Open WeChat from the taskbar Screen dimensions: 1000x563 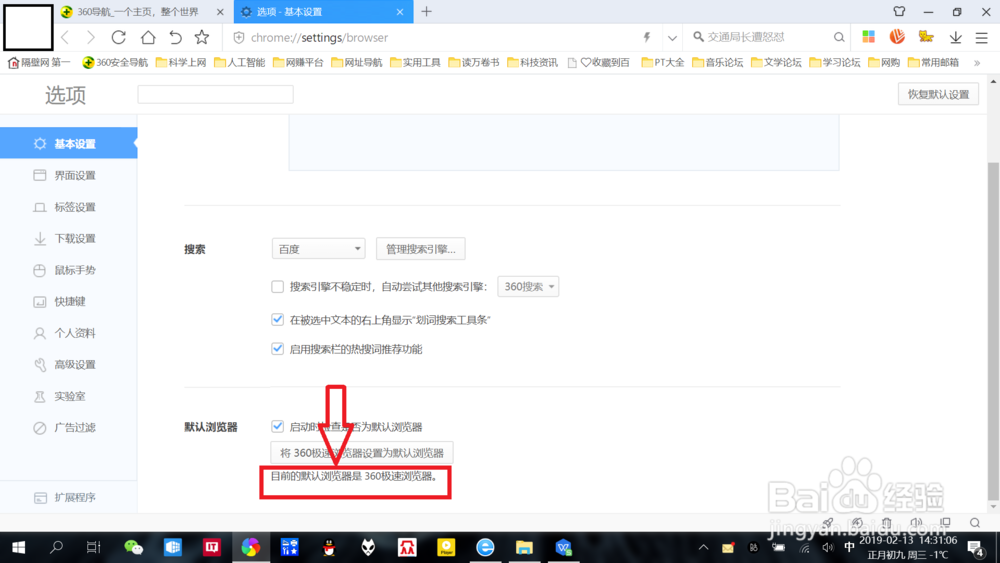tap(133, 547)
